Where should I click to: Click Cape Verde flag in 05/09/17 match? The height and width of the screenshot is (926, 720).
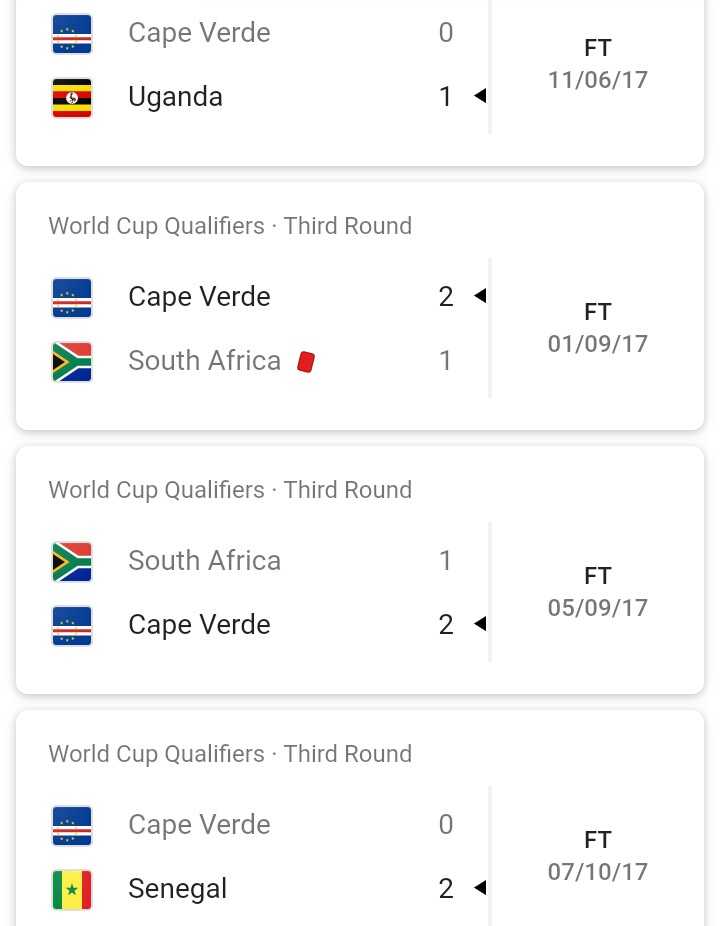point(72,626)
